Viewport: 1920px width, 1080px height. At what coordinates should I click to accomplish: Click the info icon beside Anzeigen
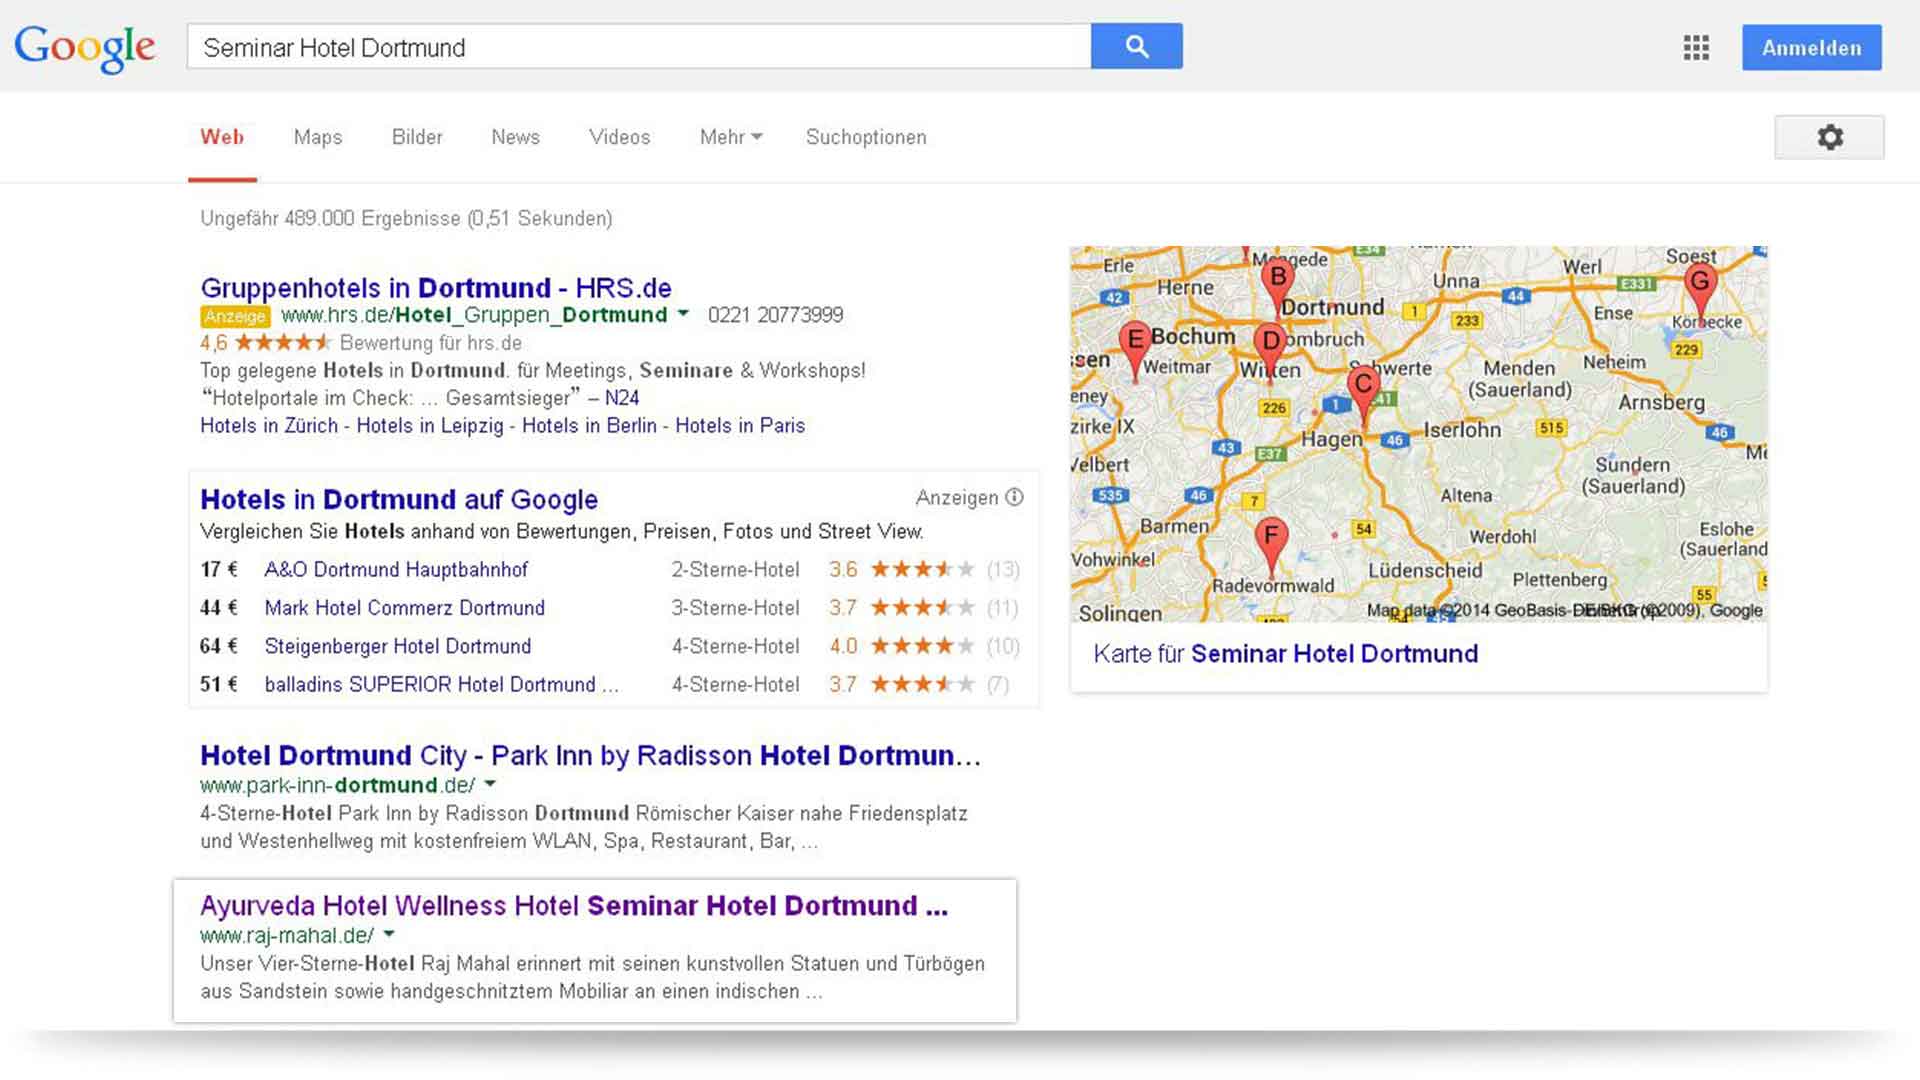tap(1014, 497)
